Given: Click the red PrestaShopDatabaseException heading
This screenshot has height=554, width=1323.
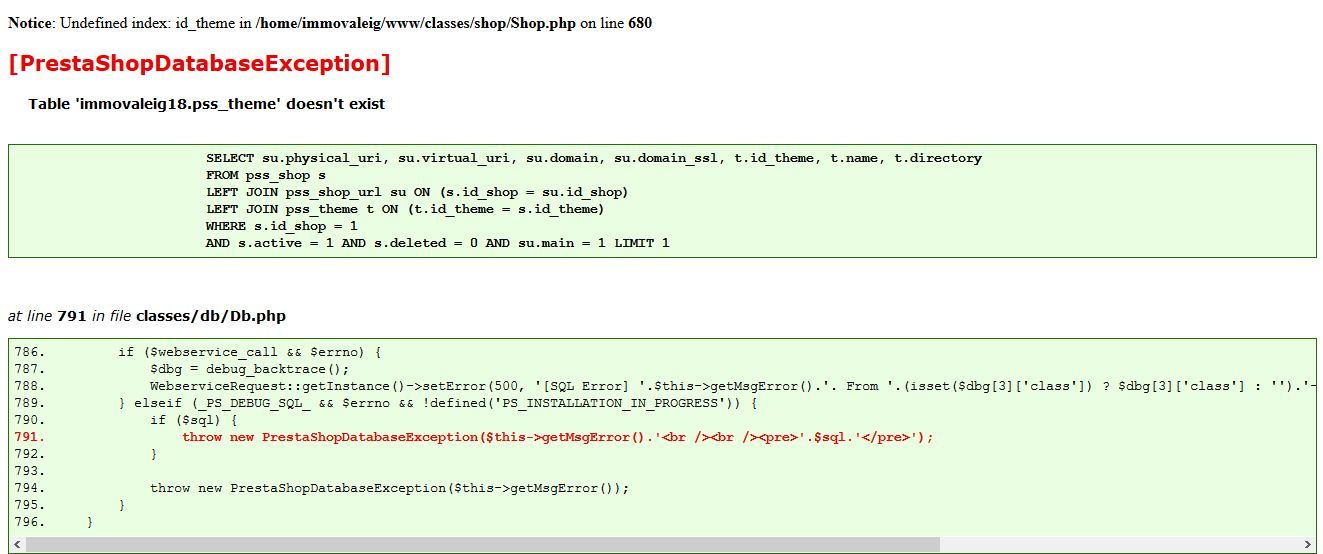Looking at the screenshot, I should (x=199, y=64).
